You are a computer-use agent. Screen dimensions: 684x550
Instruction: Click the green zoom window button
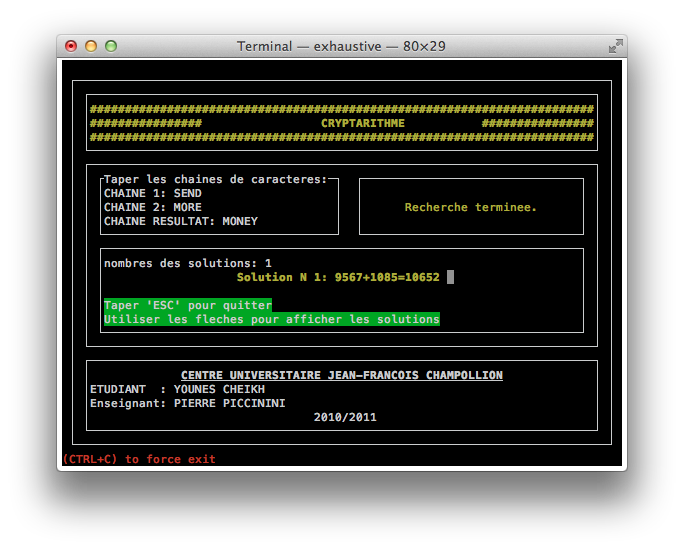[111, 46]
